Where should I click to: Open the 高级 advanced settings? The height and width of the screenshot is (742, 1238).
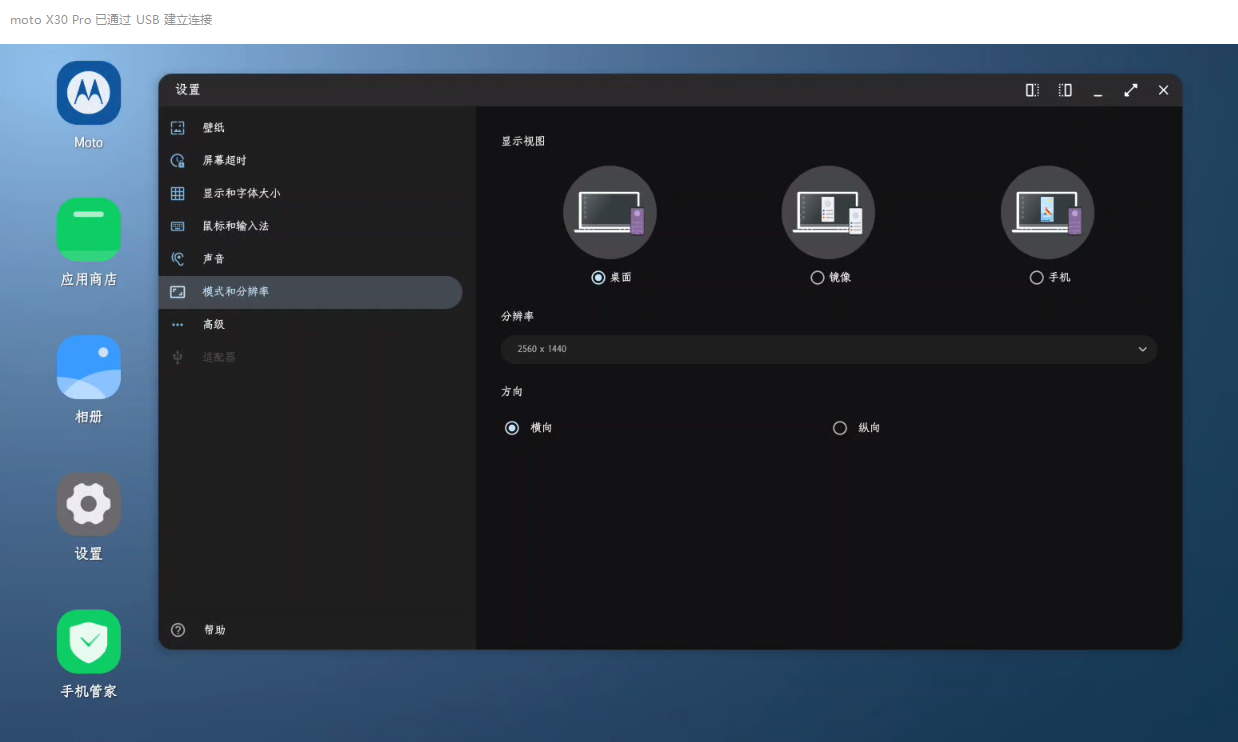pos(310,325)
